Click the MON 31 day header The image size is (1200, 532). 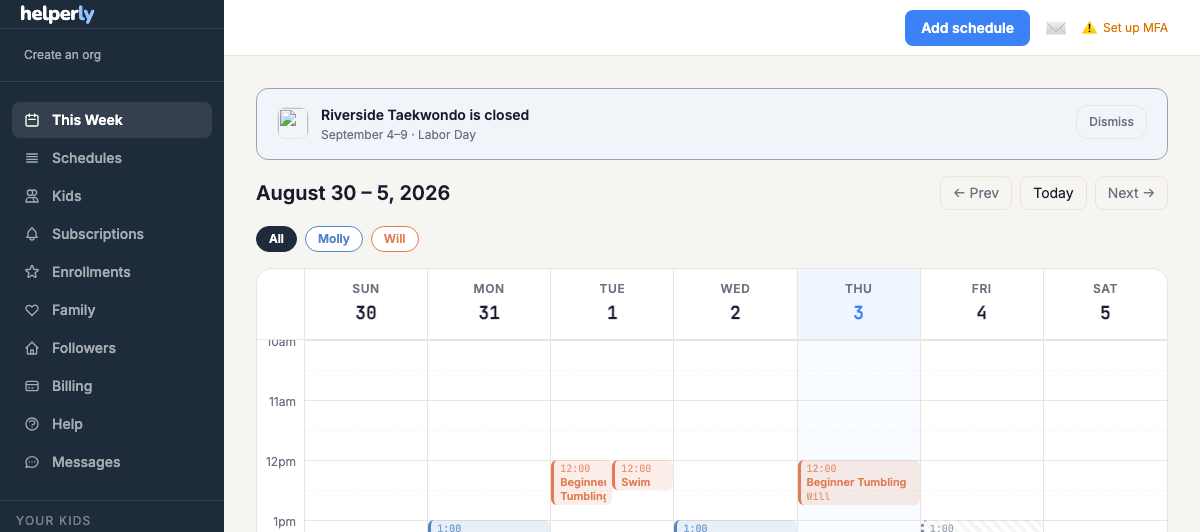tap(489, 302)
